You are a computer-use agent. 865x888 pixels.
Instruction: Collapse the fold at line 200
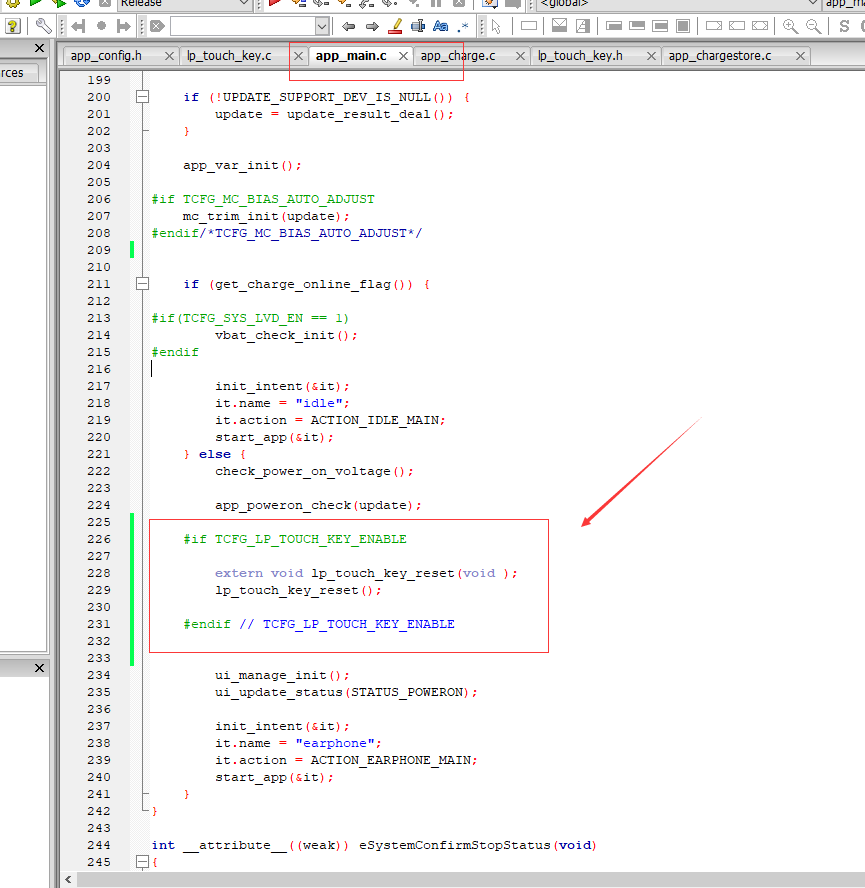[143, 97]
